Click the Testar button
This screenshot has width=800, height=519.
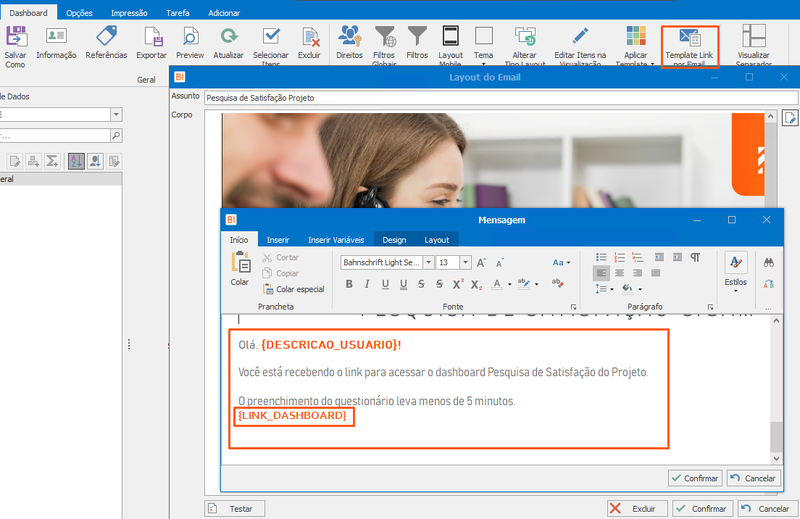point(235,509)
